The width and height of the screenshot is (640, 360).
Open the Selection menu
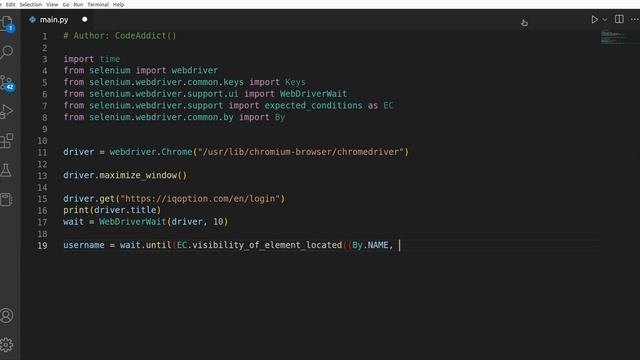31,4
